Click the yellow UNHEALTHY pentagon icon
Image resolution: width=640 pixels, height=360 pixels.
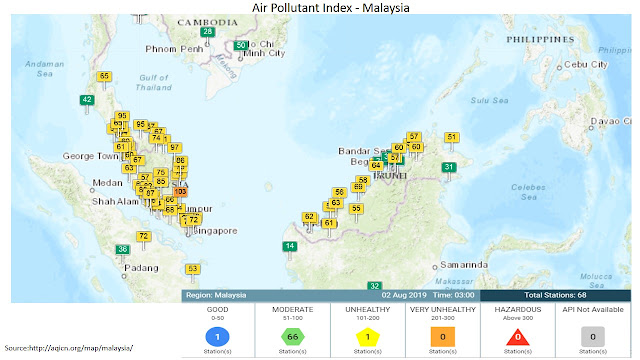367,337
